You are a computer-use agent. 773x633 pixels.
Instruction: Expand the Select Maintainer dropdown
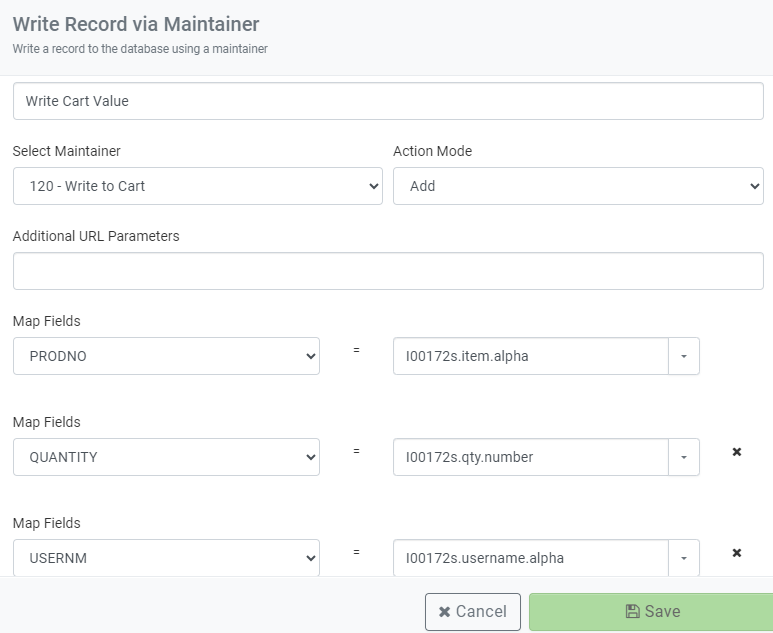click(197, 186)
